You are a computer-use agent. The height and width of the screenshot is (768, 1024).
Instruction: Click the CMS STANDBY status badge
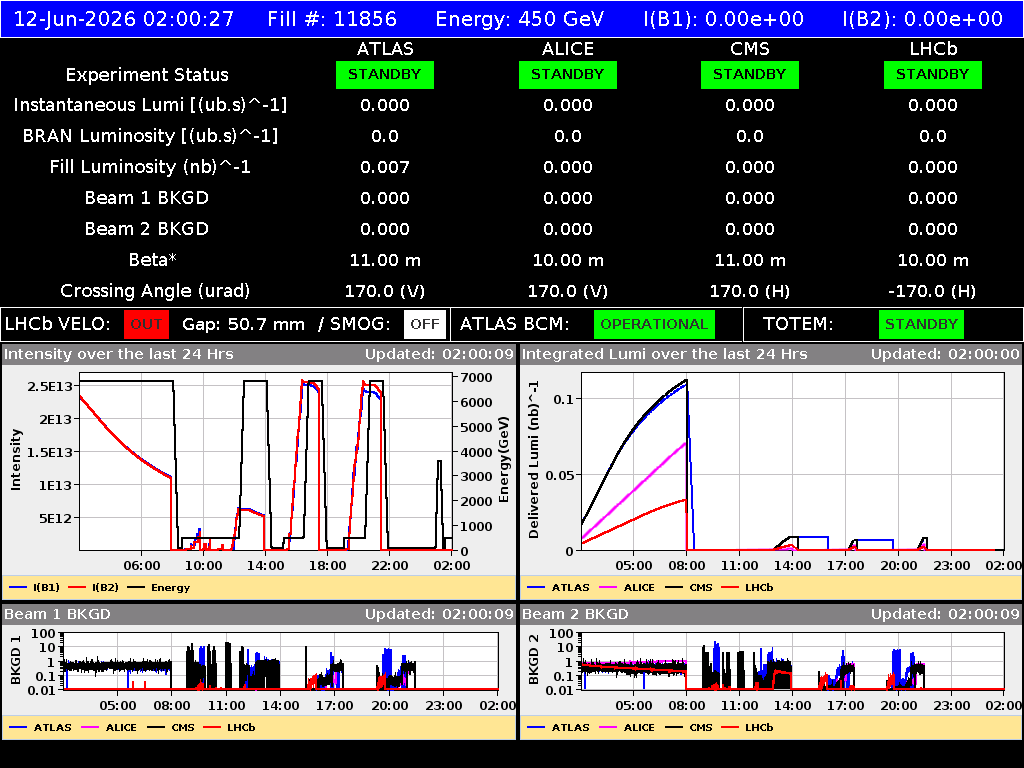[x=750, y=74]
